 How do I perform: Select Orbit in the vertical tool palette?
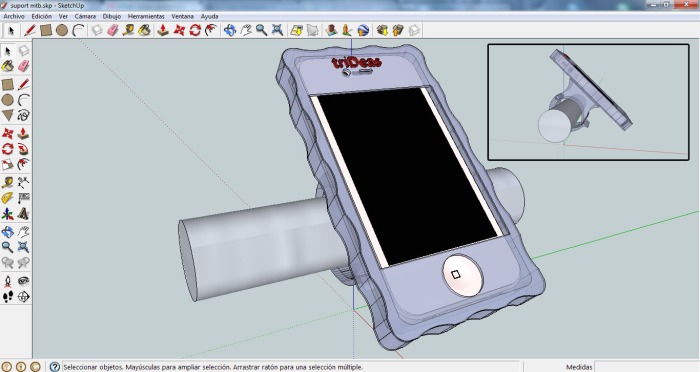click(8, 231)
